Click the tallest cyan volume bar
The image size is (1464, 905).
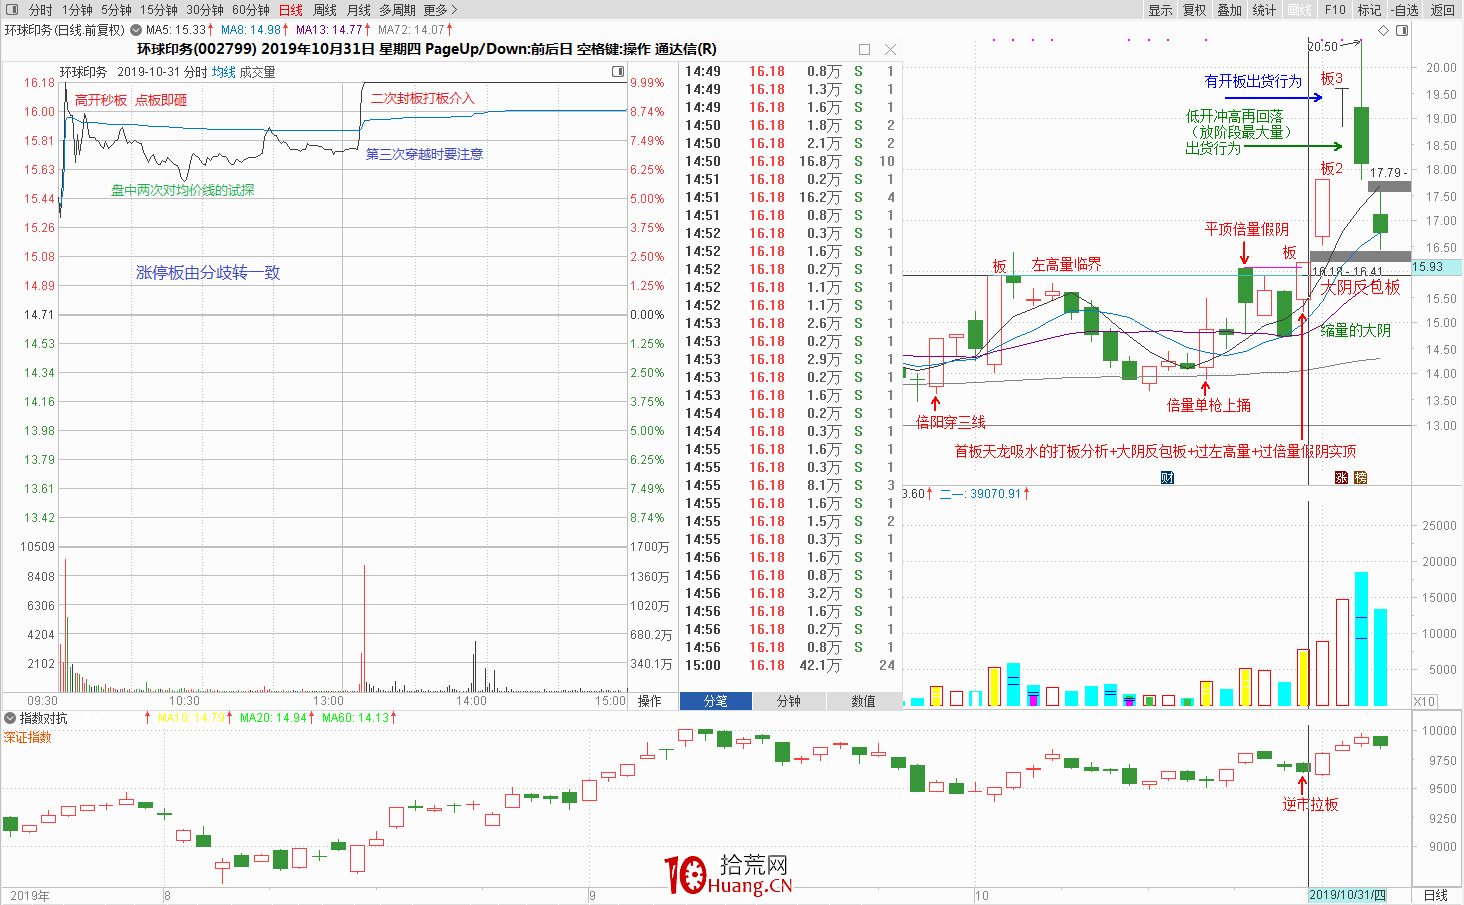point(1361,639)
